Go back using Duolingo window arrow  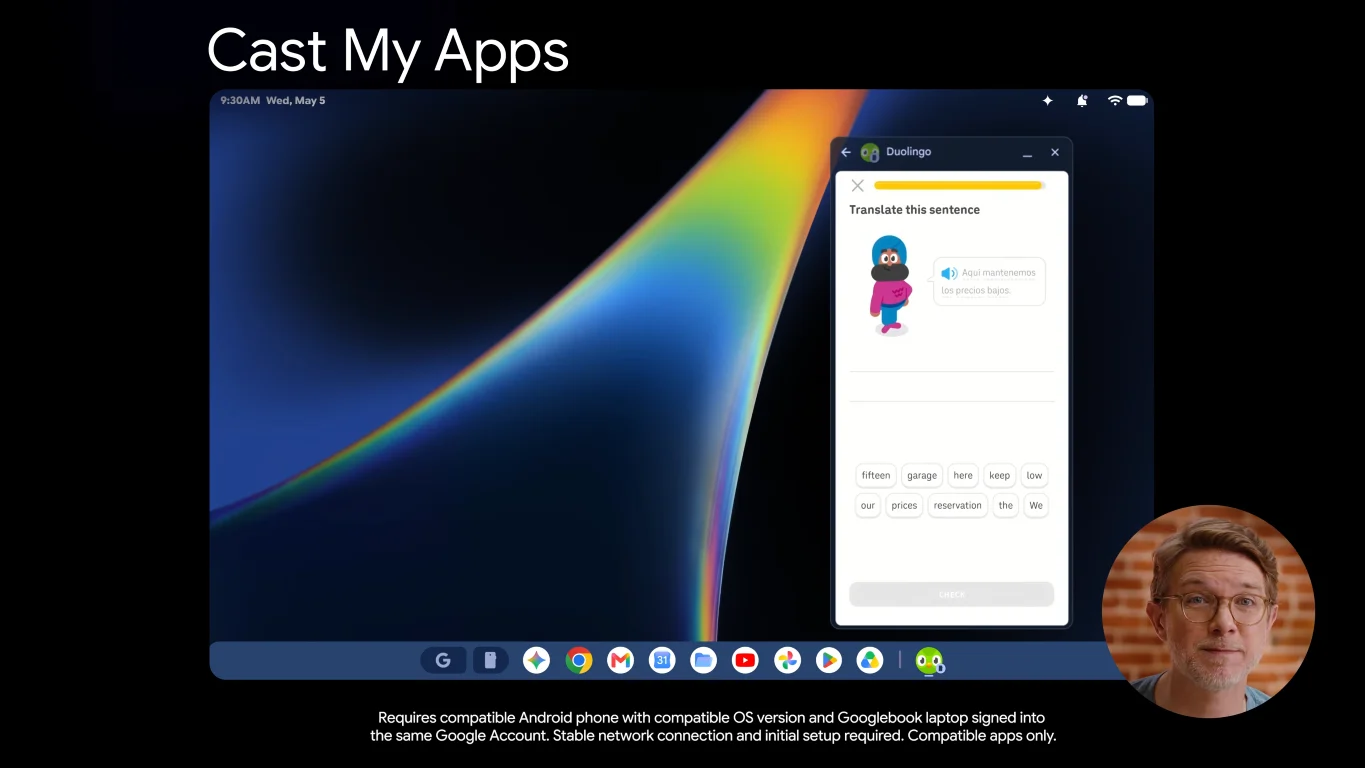846,152
